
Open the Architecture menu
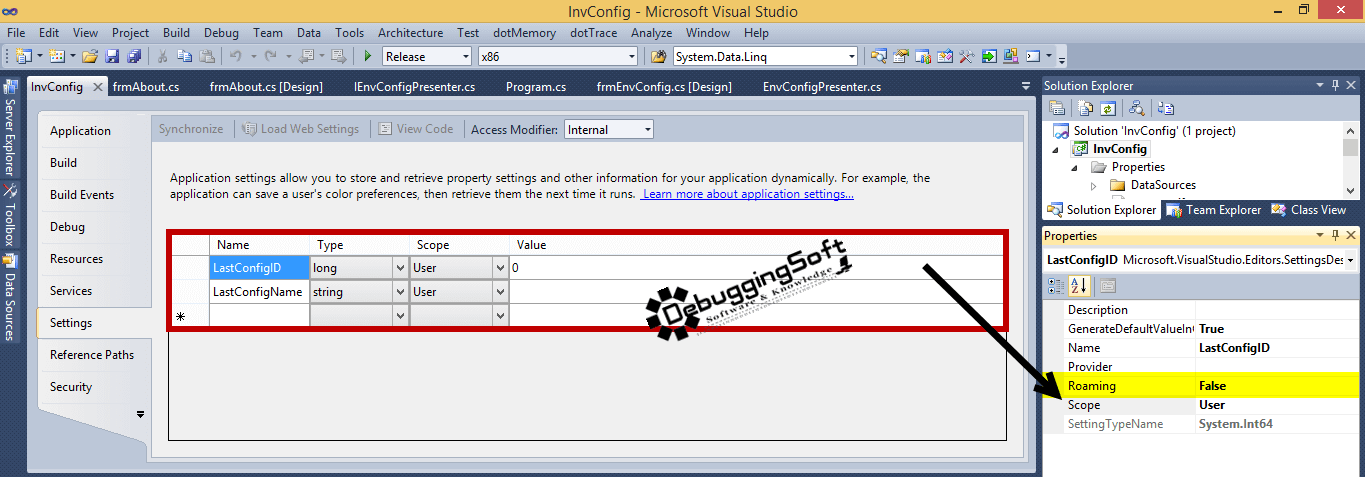[410, 33]
